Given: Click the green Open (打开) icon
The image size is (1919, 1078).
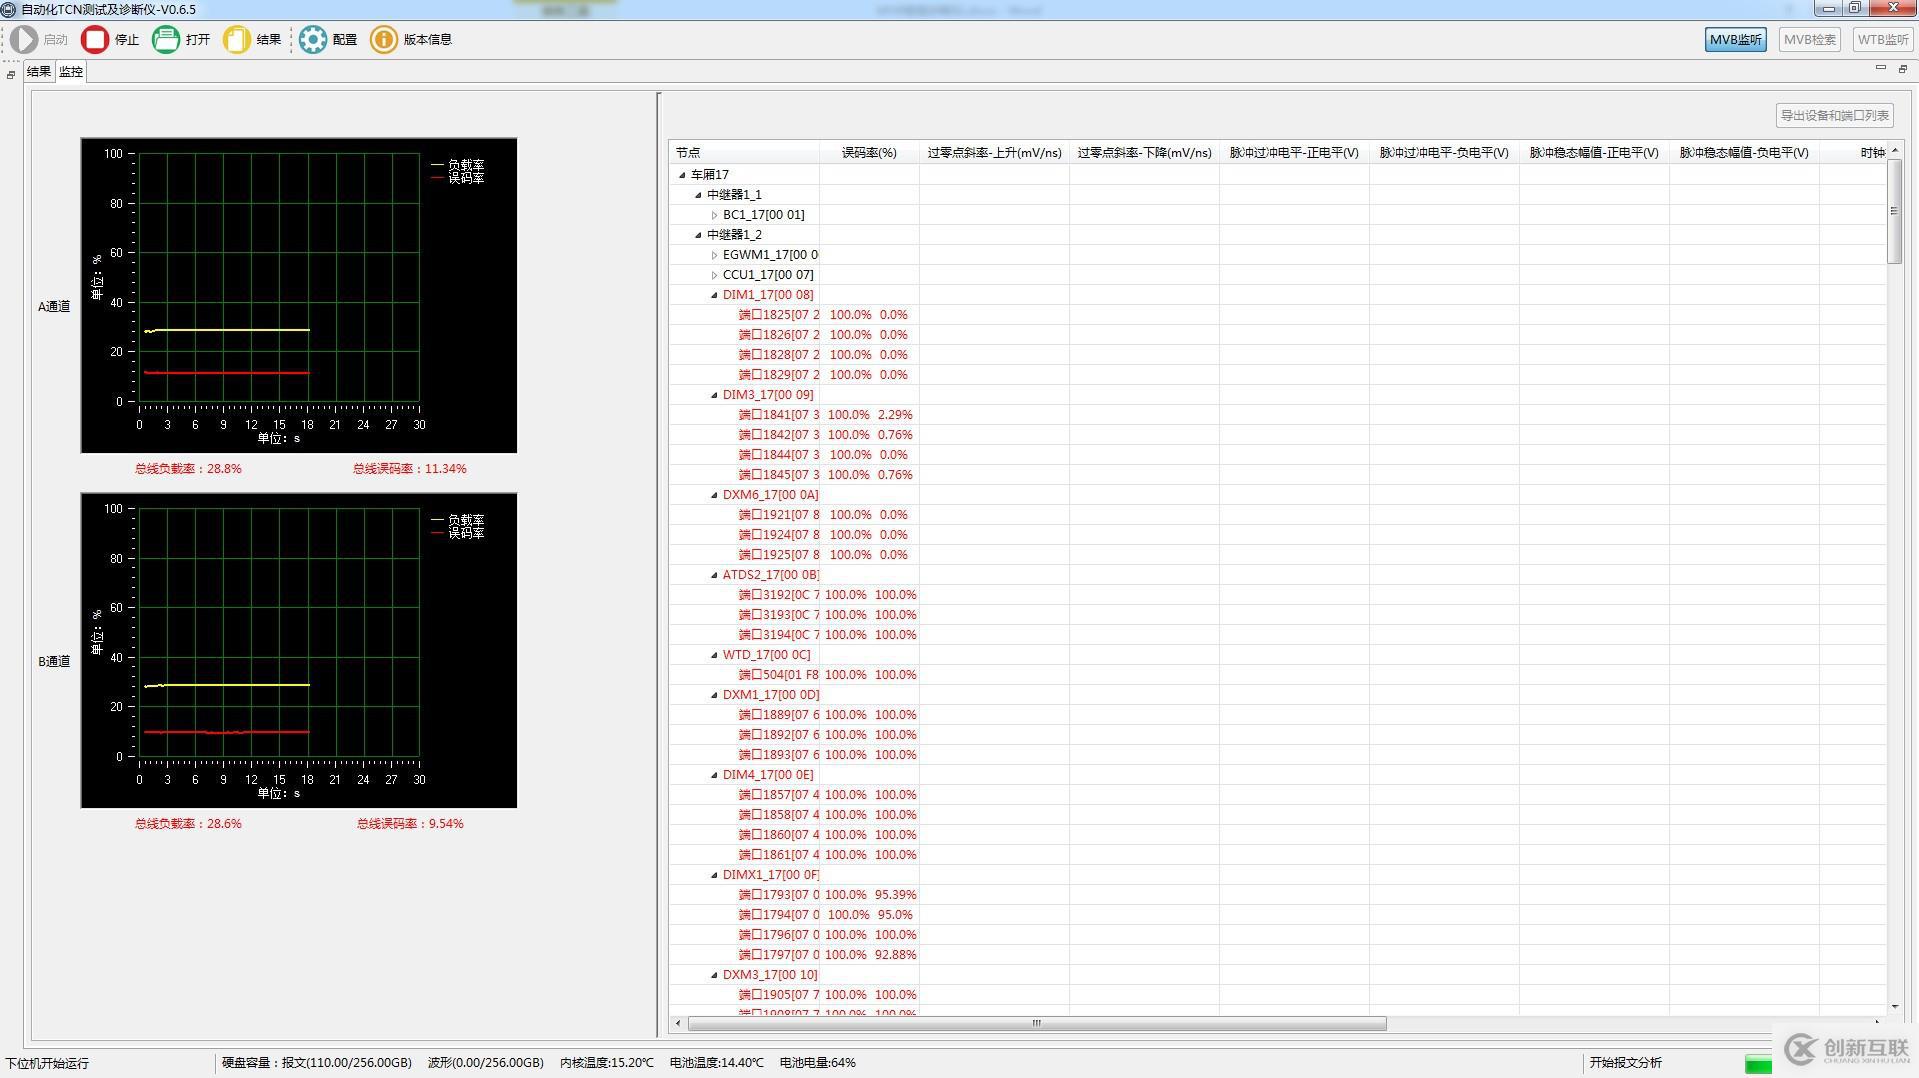Looking at the screenshot, I should [166, 40].
